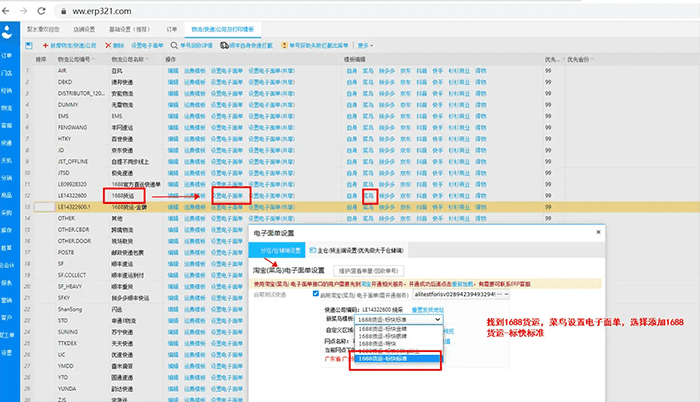700x402 pixels.
Task: Open 设置 in the blue sidebar
Action: pos(6,352)
